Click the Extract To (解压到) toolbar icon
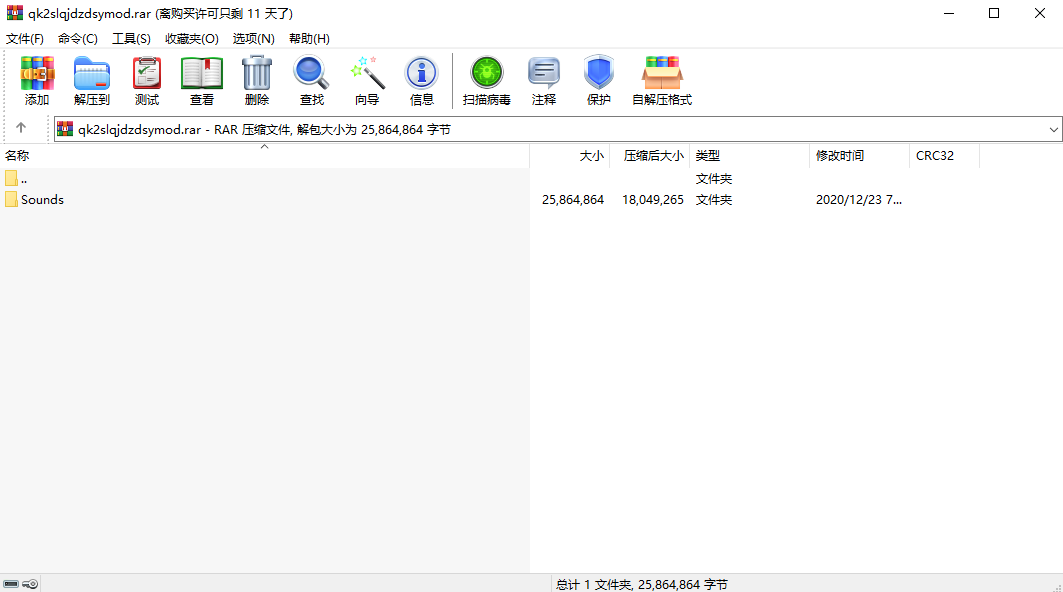 pos(92,73)
